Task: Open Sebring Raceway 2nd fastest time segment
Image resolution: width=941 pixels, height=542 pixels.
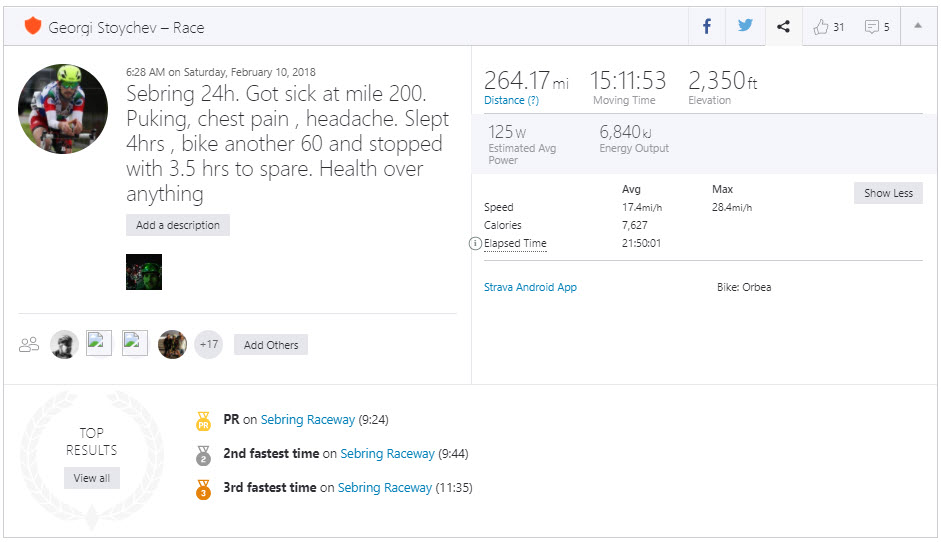Action: tap(387, 454)
